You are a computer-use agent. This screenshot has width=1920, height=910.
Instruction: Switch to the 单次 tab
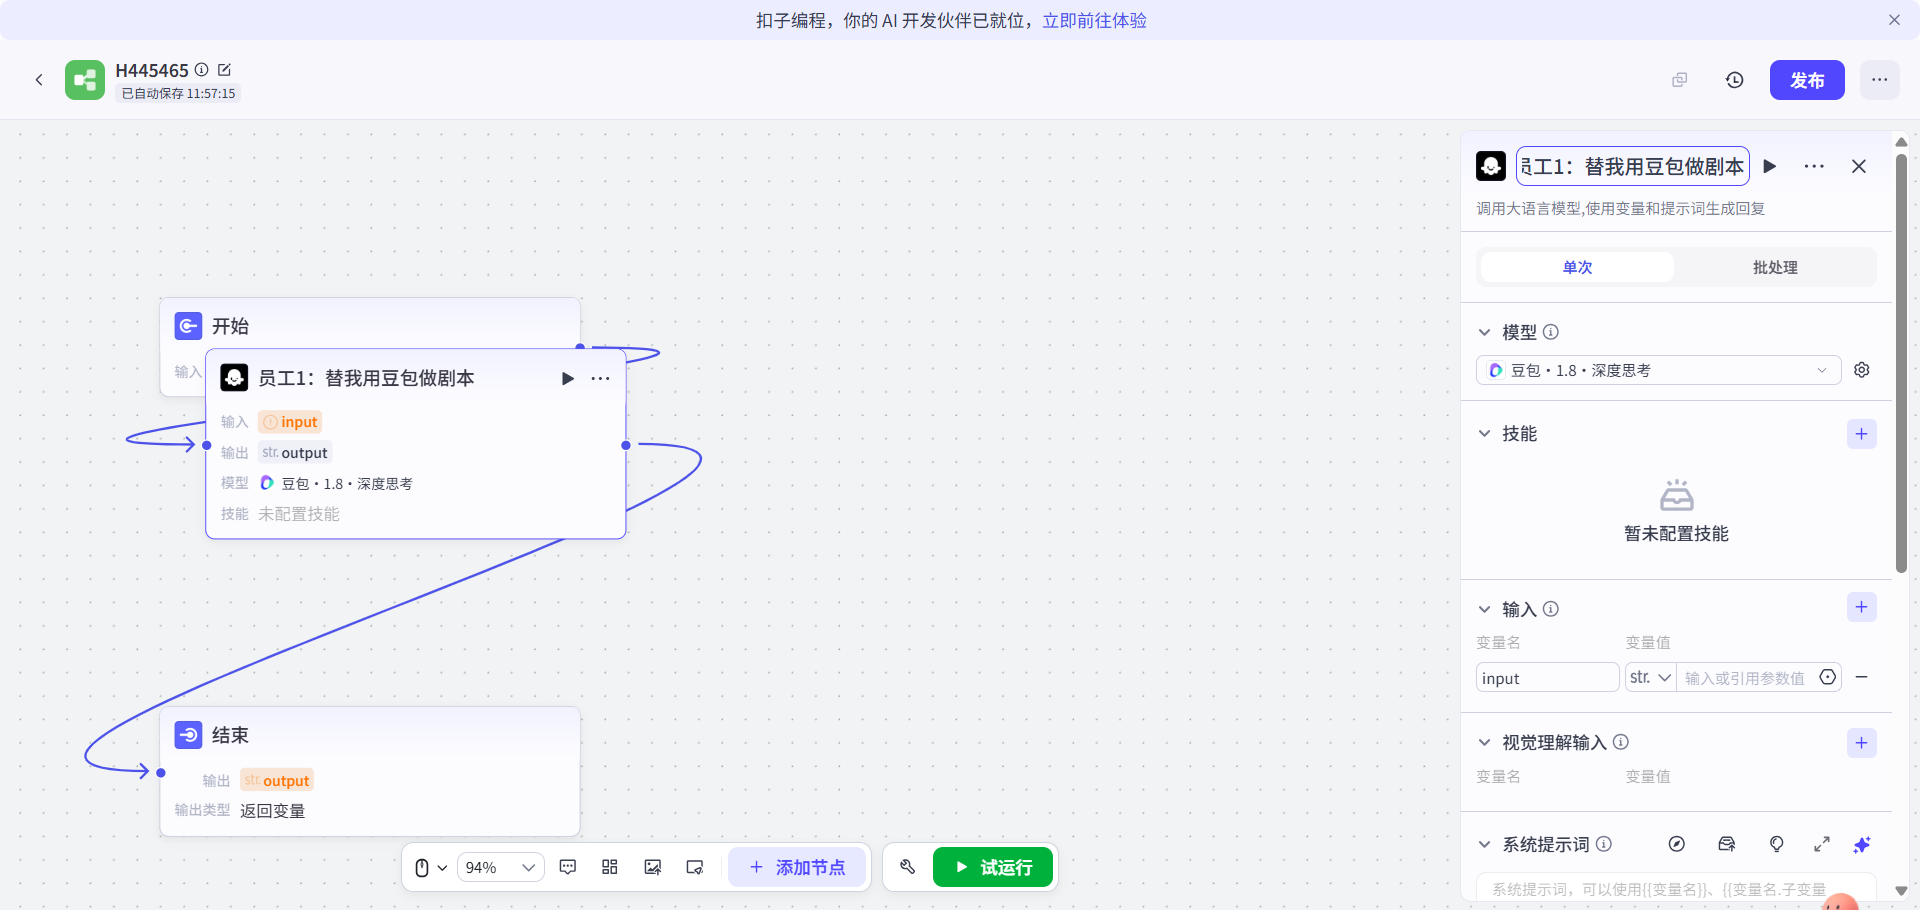tap(1577, 267)
